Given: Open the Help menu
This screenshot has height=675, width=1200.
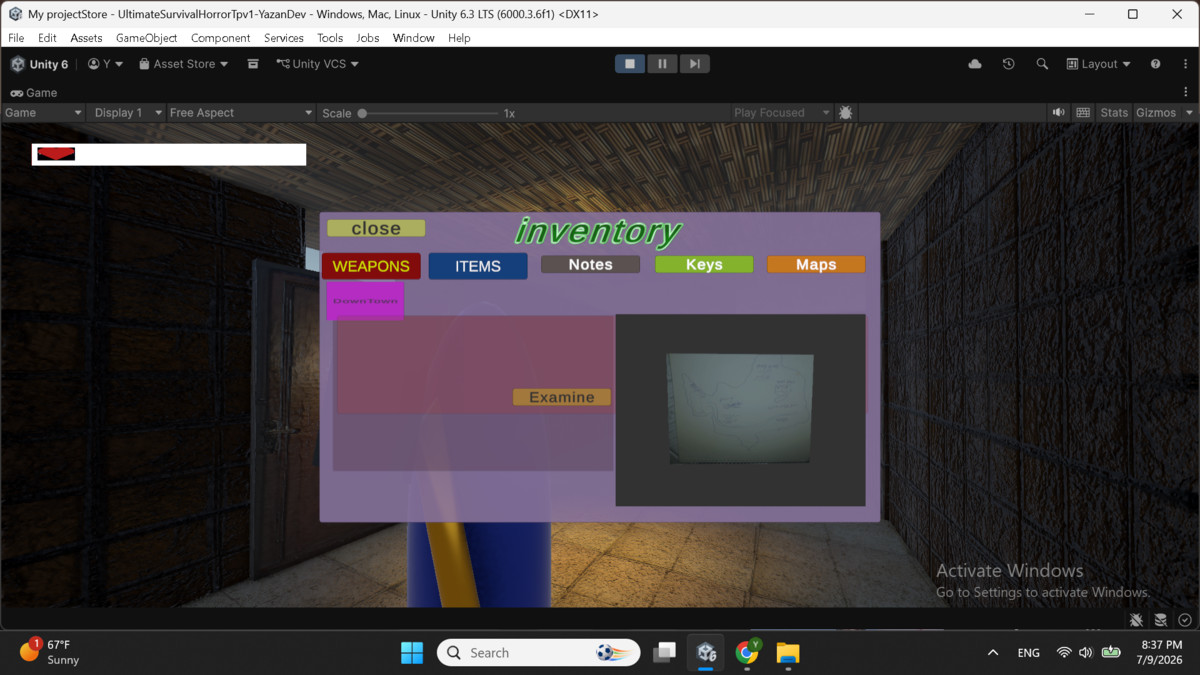Looking at the screenshot, I should (459, 38).
